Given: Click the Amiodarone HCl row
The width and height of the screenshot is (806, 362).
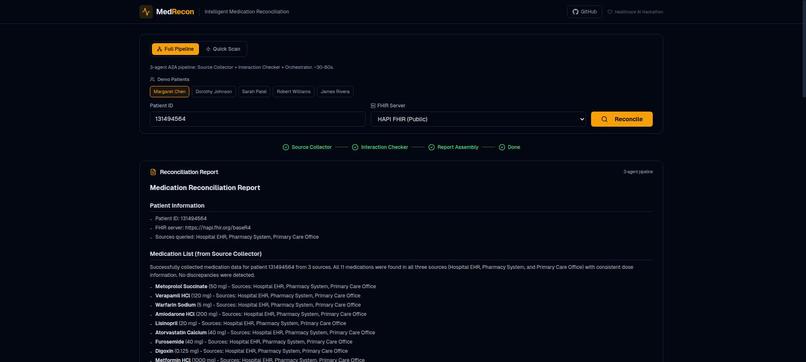Looking at the screenshot, I should click(261, 314).
